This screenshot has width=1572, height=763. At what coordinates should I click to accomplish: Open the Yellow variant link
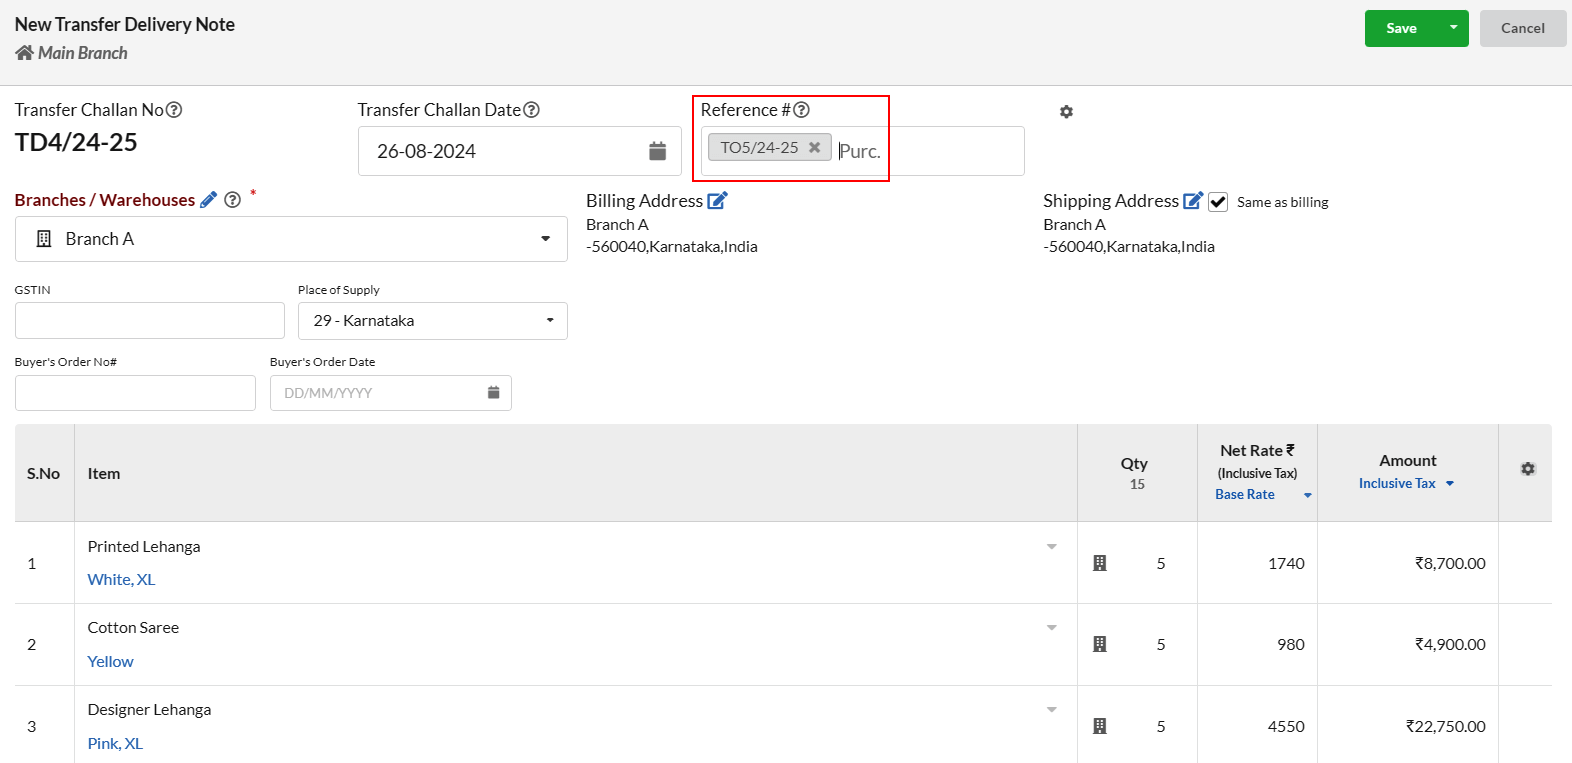click(x=110, y=662)
